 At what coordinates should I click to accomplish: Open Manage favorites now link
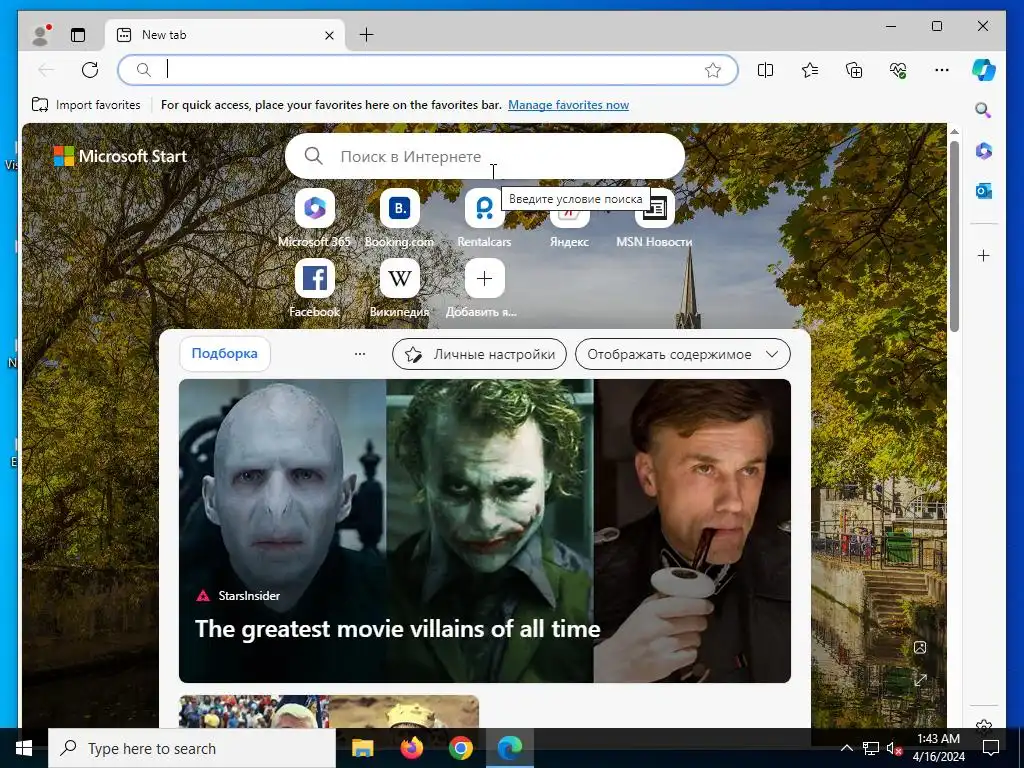tap(568, 104)
